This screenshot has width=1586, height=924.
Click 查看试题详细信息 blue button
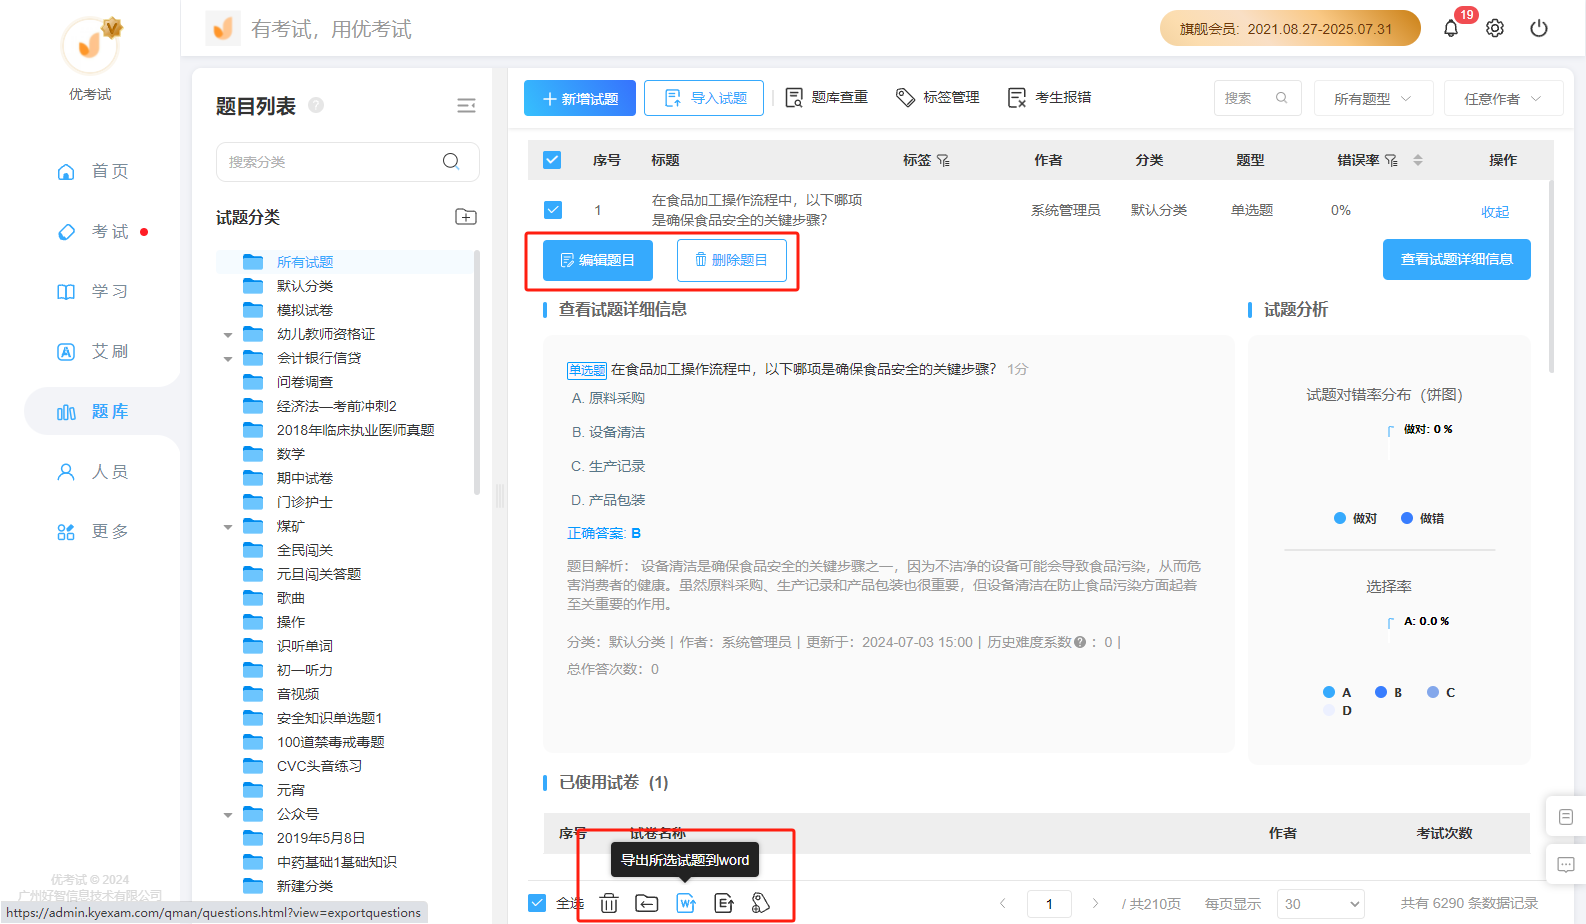tap(1457, 259)
